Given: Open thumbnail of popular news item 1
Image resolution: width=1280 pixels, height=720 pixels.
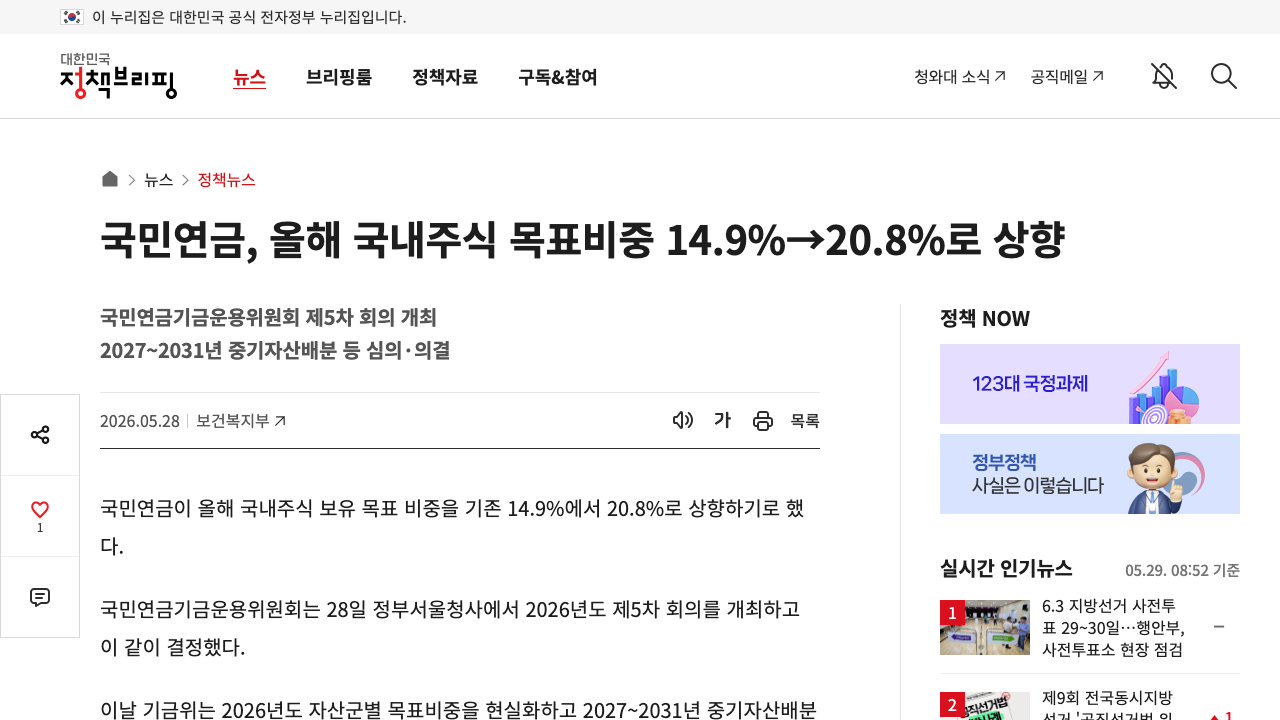Looking at the screenshot, I should pyautogui.click(x=985, y=627).
